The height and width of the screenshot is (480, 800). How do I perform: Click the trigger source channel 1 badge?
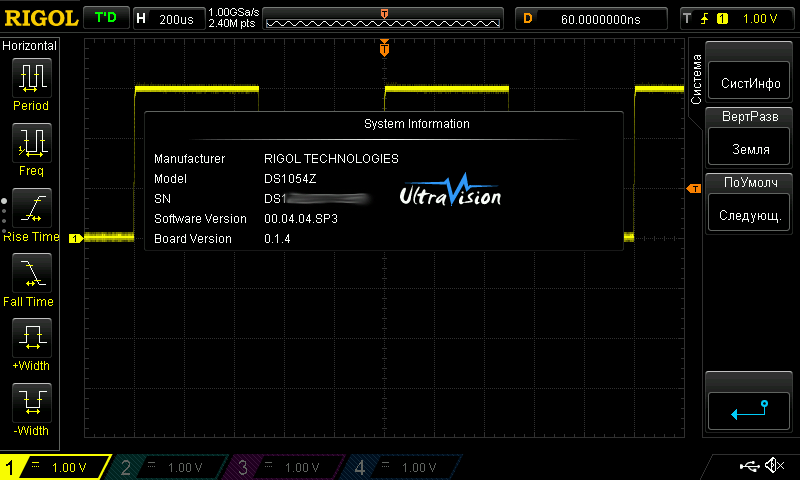[x=722, y=19]
